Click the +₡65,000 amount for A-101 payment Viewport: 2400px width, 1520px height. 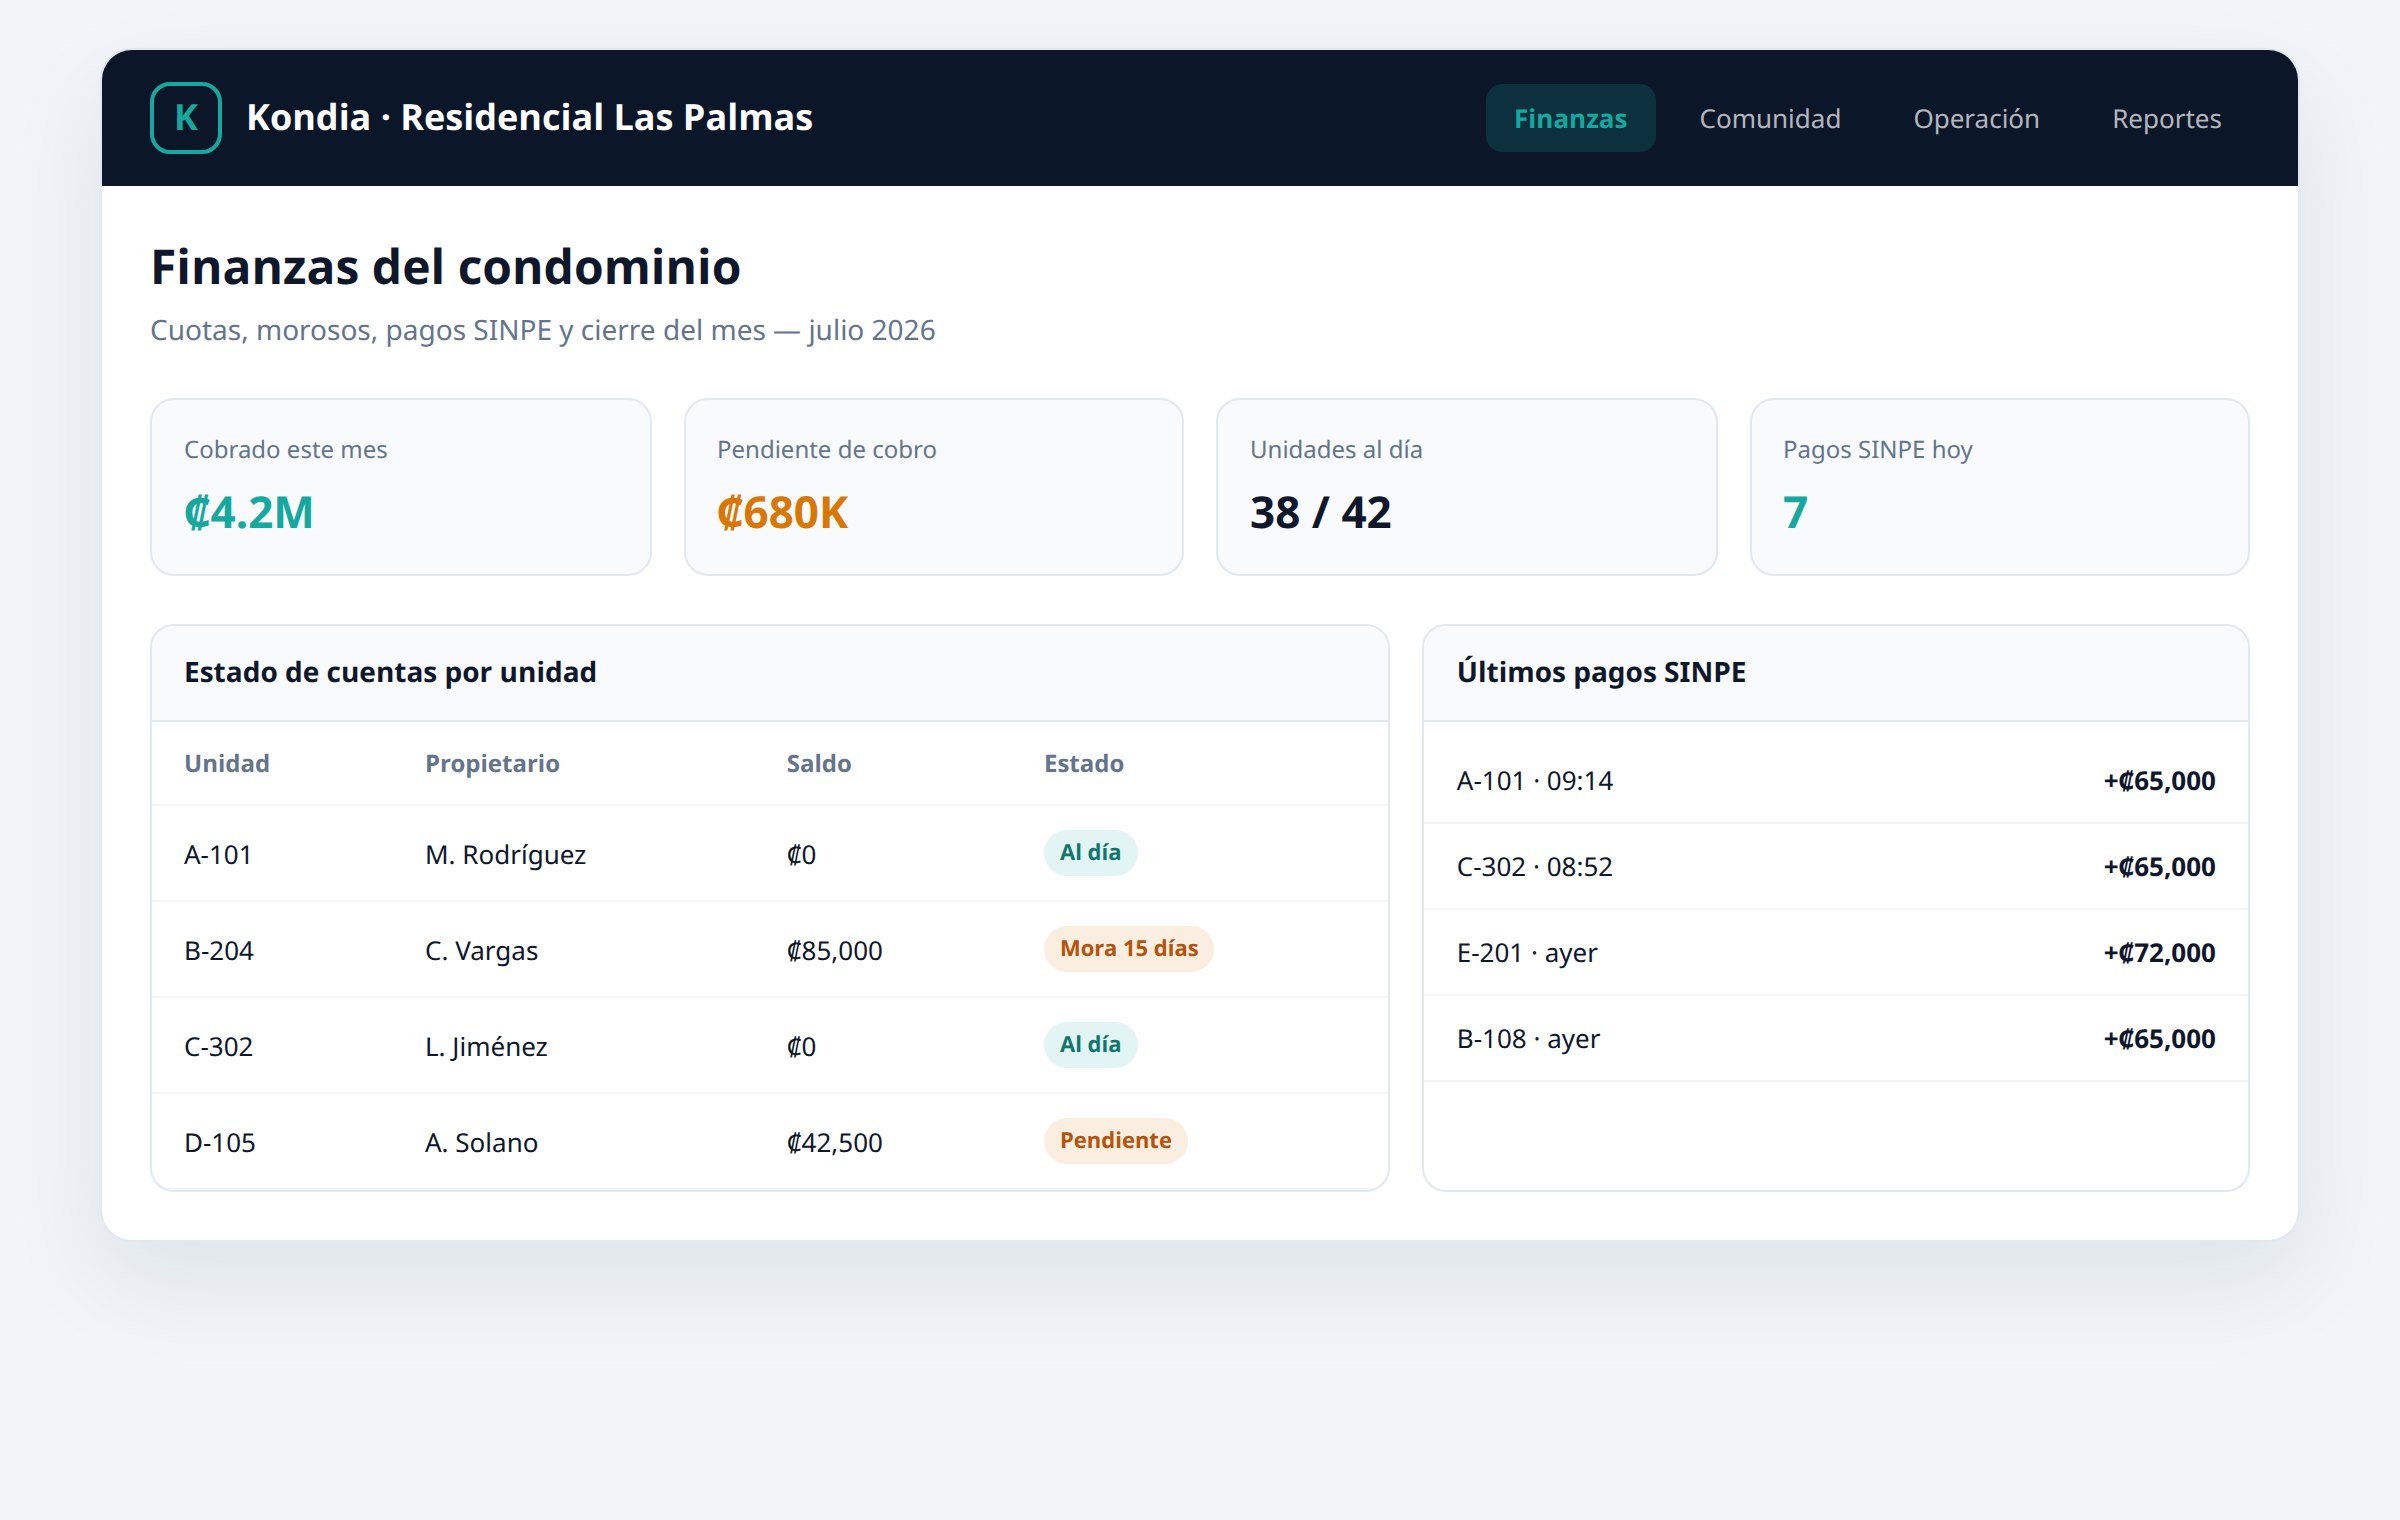(2159, 781)
